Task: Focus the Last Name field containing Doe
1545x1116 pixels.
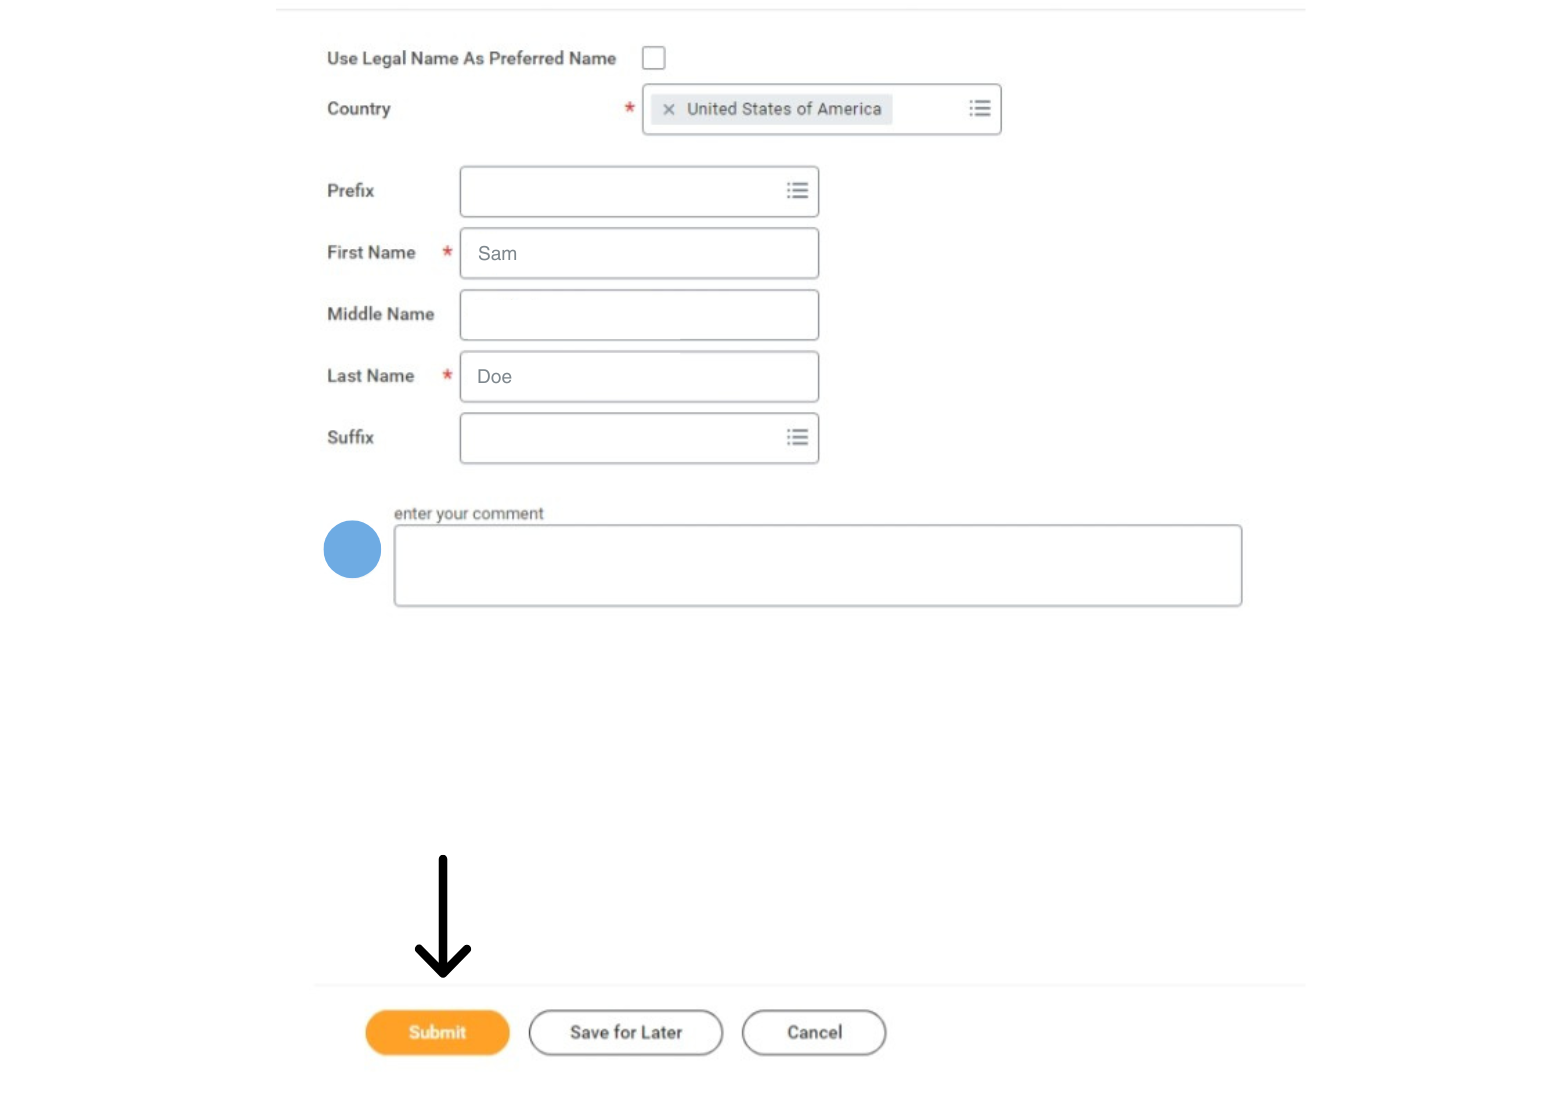Action: coord(639,376)
